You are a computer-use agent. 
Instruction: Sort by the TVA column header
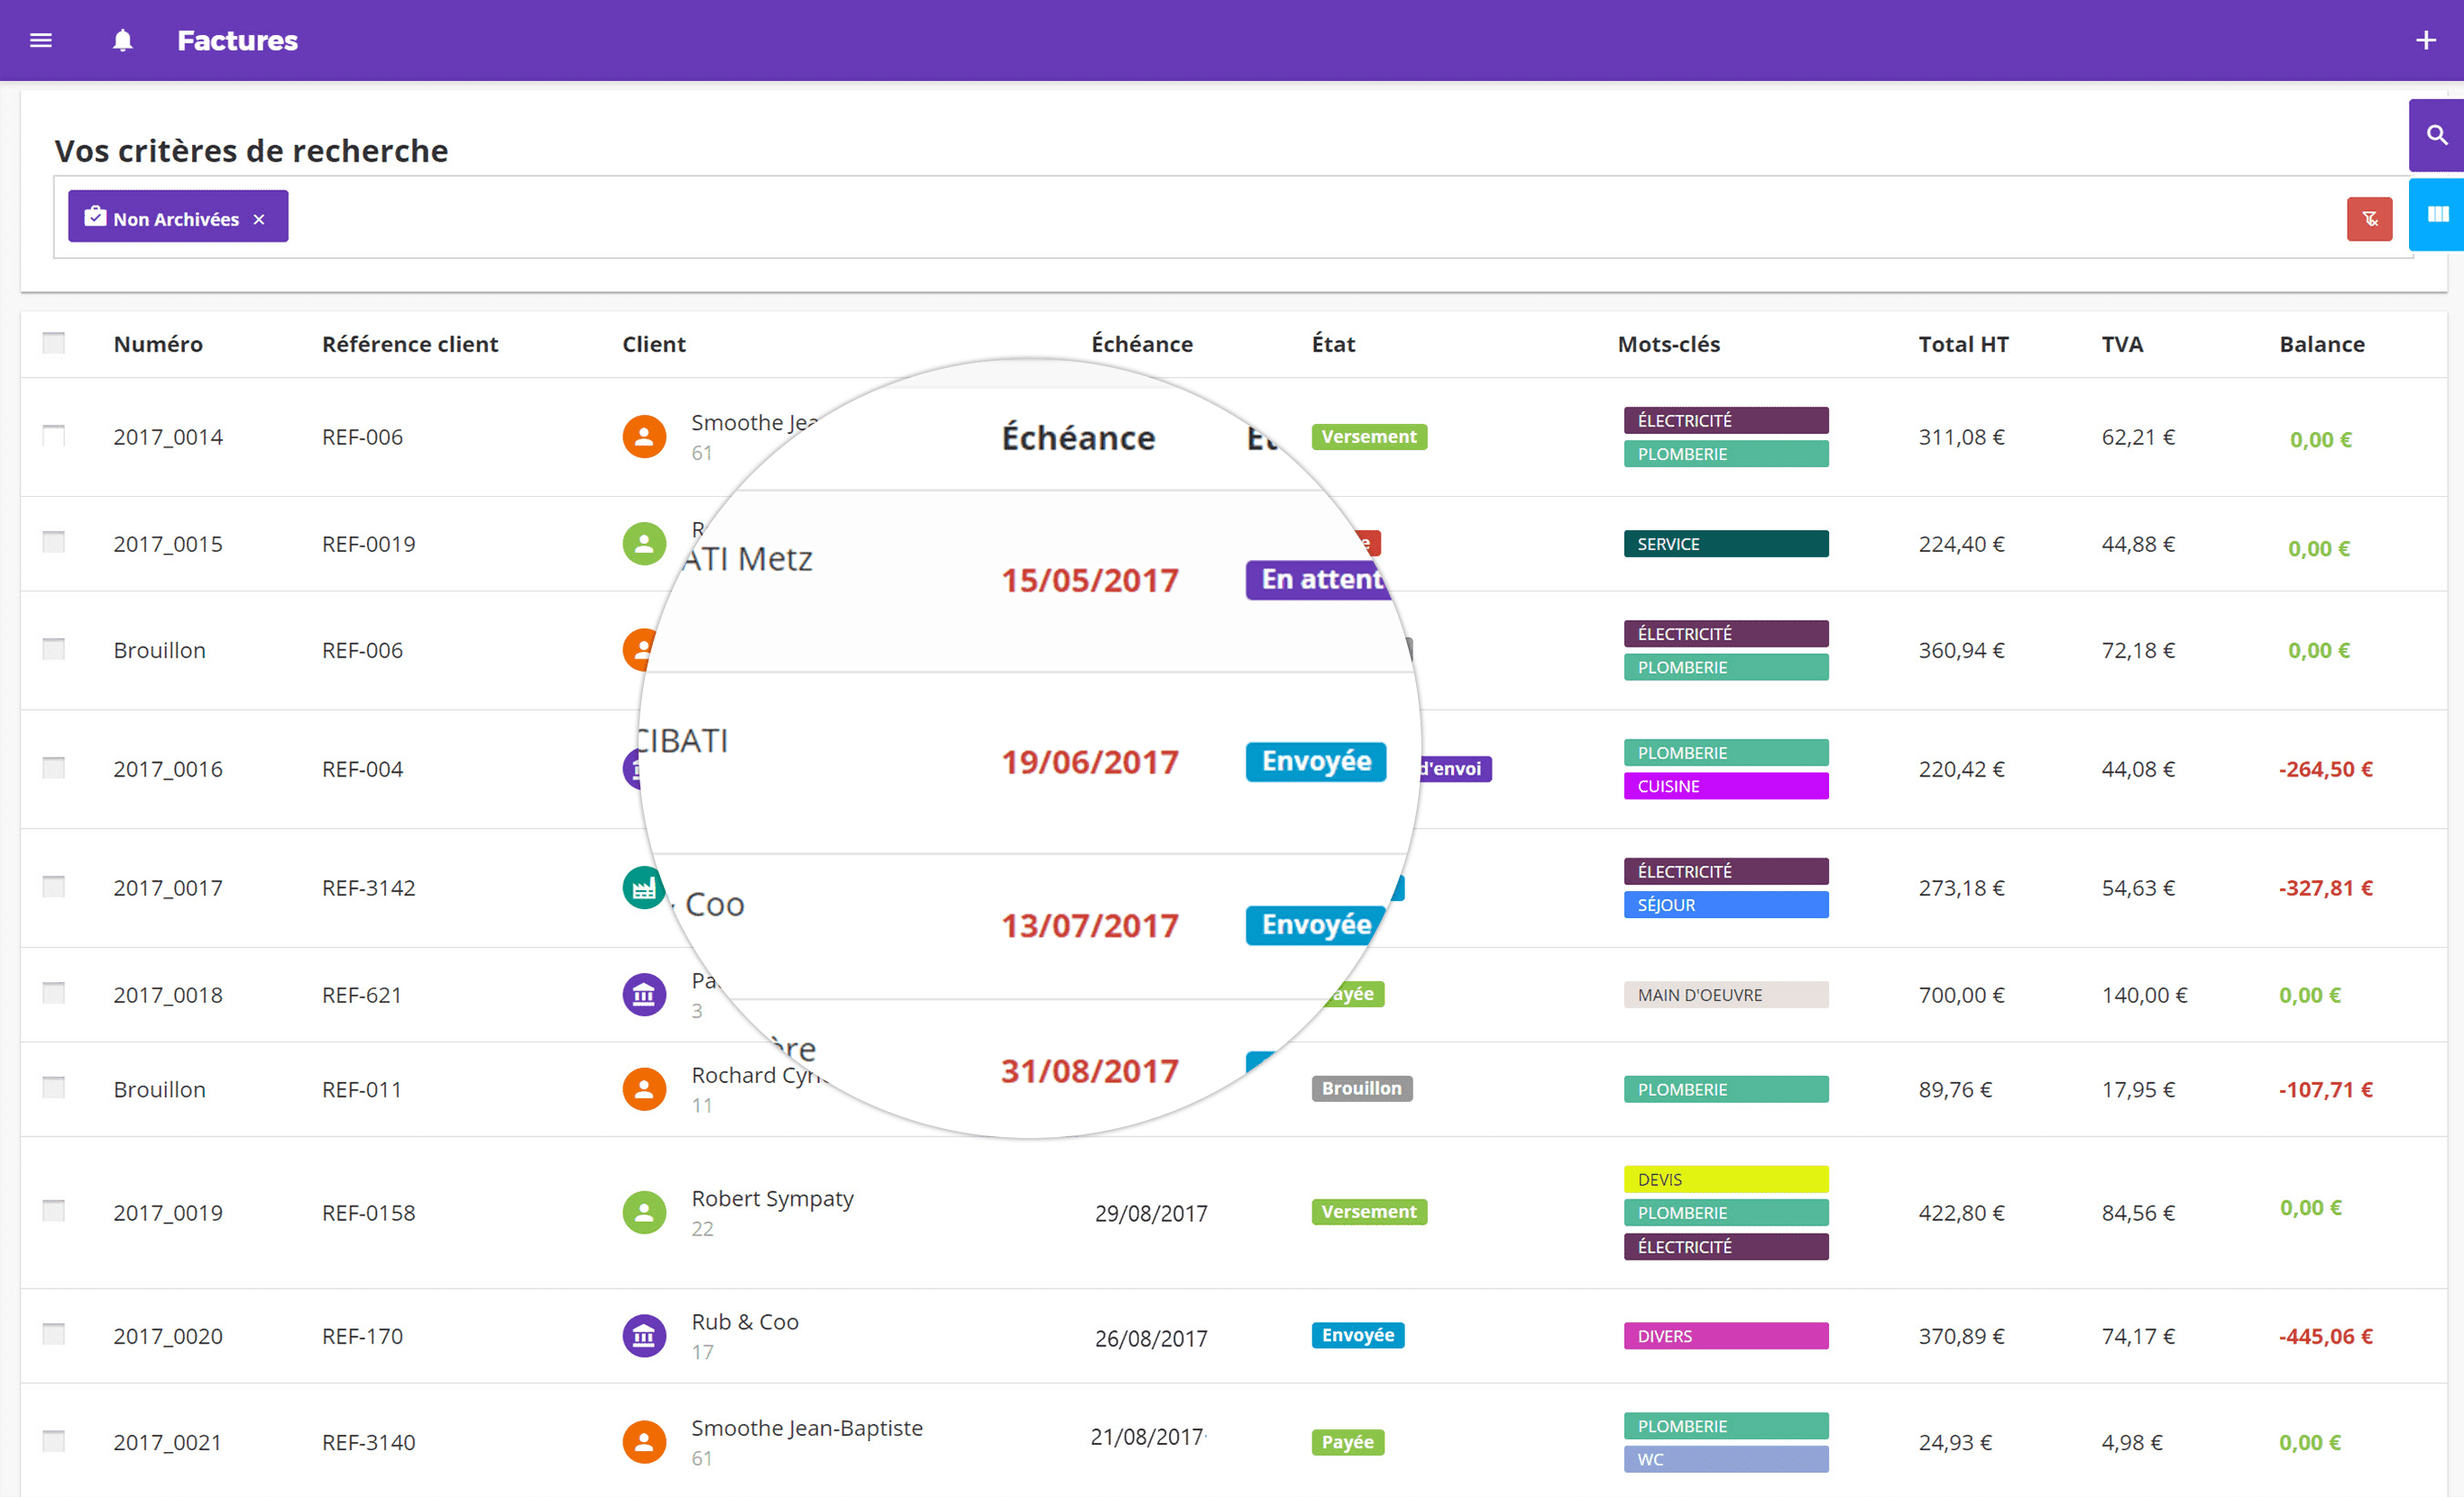2122,344
